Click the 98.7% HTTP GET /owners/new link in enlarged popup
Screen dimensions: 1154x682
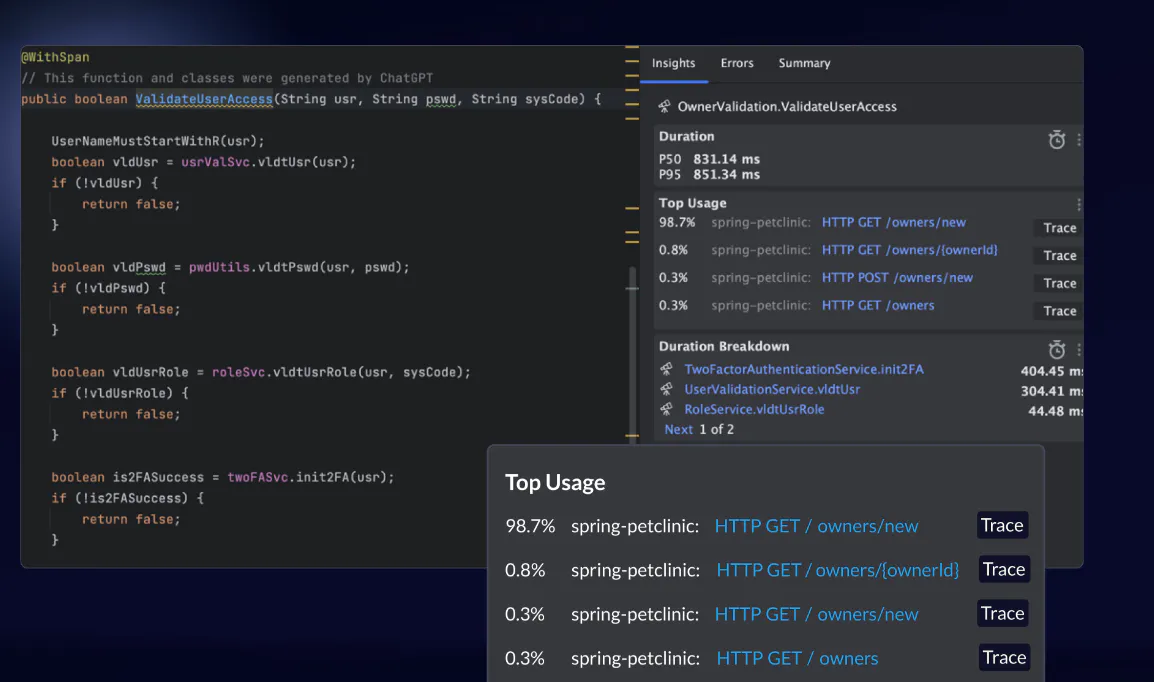[816, 526]
